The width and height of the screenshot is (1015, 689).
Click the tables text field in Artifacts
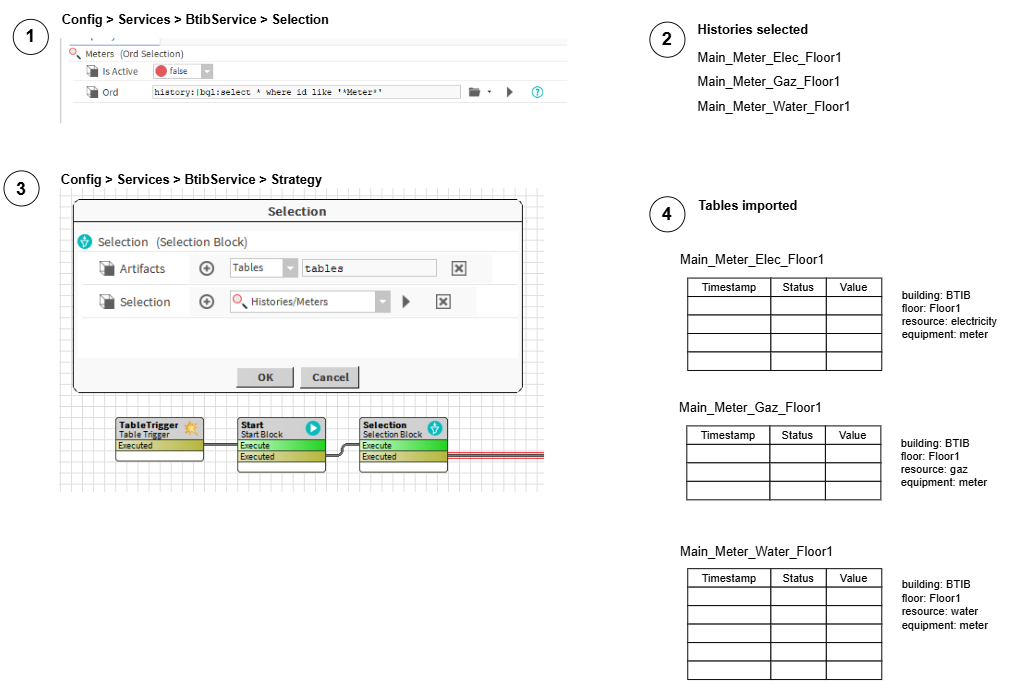[x=368, y=268]
